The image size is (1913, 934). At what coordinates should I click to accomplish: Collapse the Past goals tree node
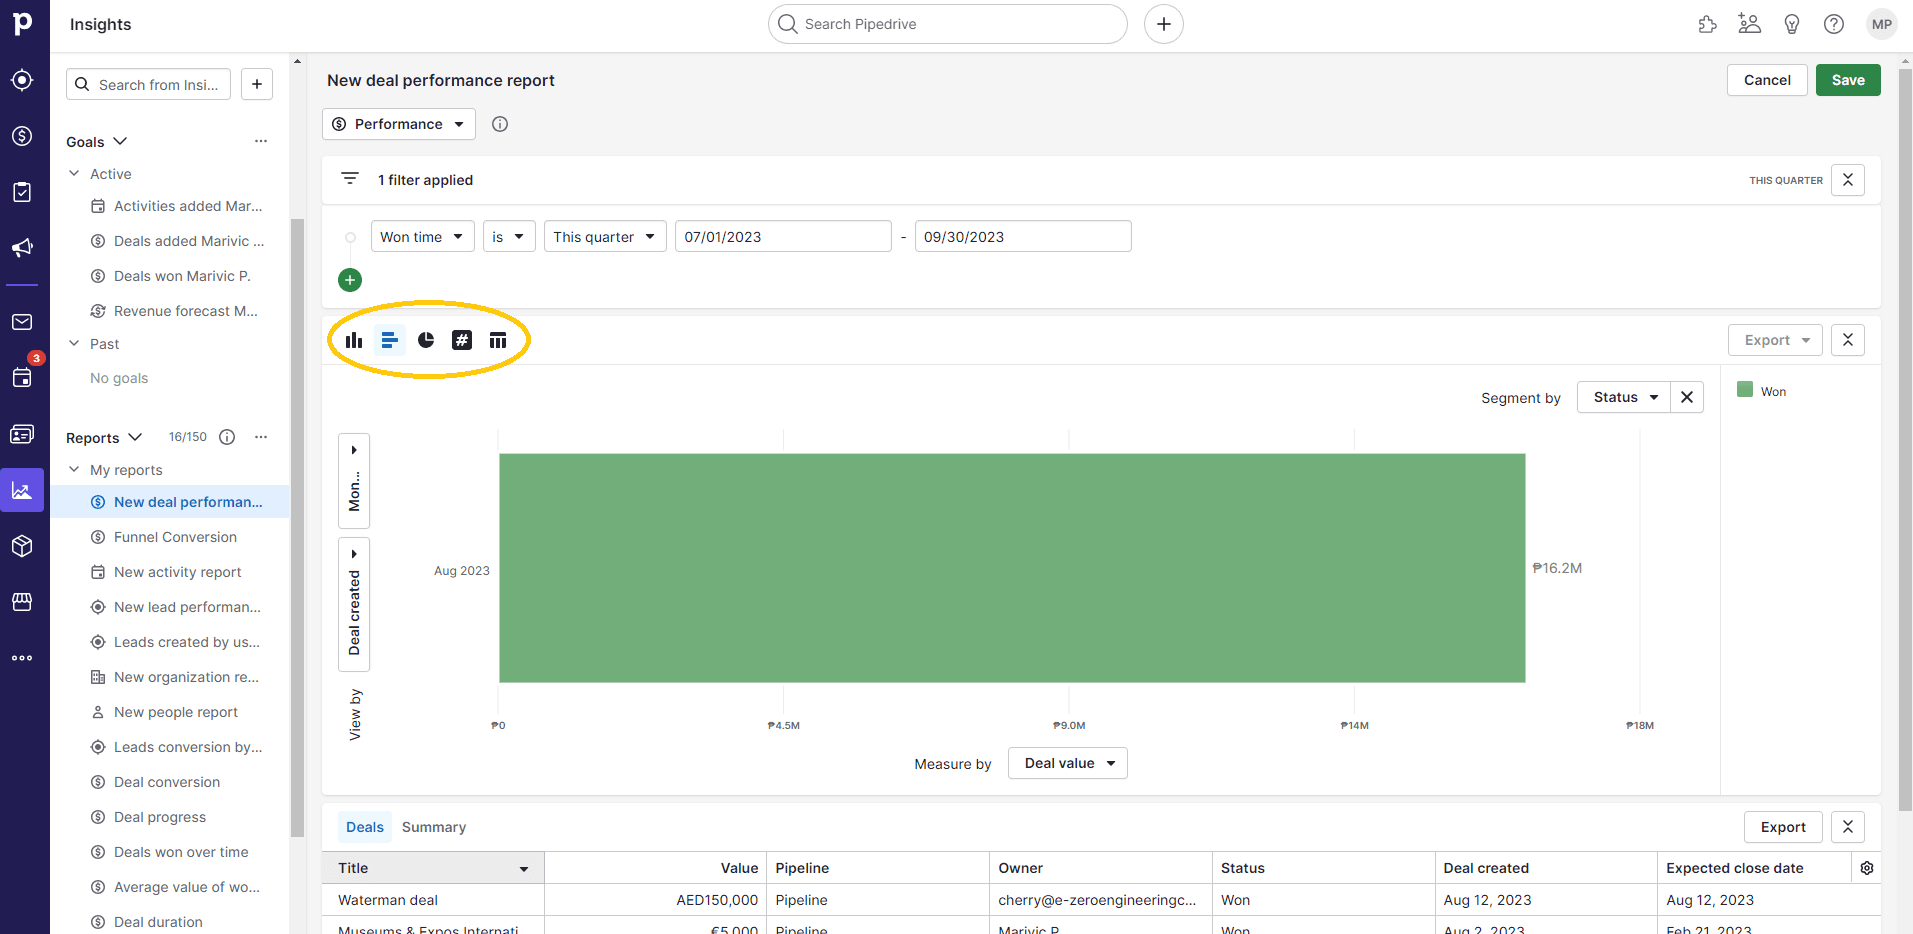point(74,343)
